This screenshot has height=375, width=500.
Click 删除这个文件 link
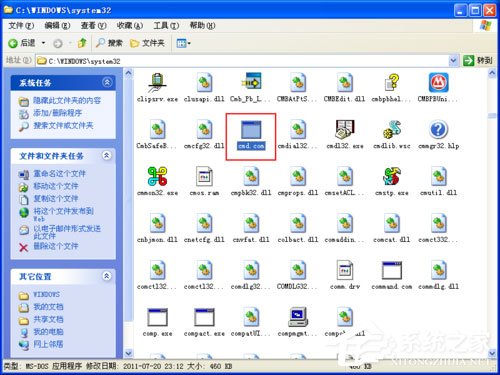(x=56, y=246)
